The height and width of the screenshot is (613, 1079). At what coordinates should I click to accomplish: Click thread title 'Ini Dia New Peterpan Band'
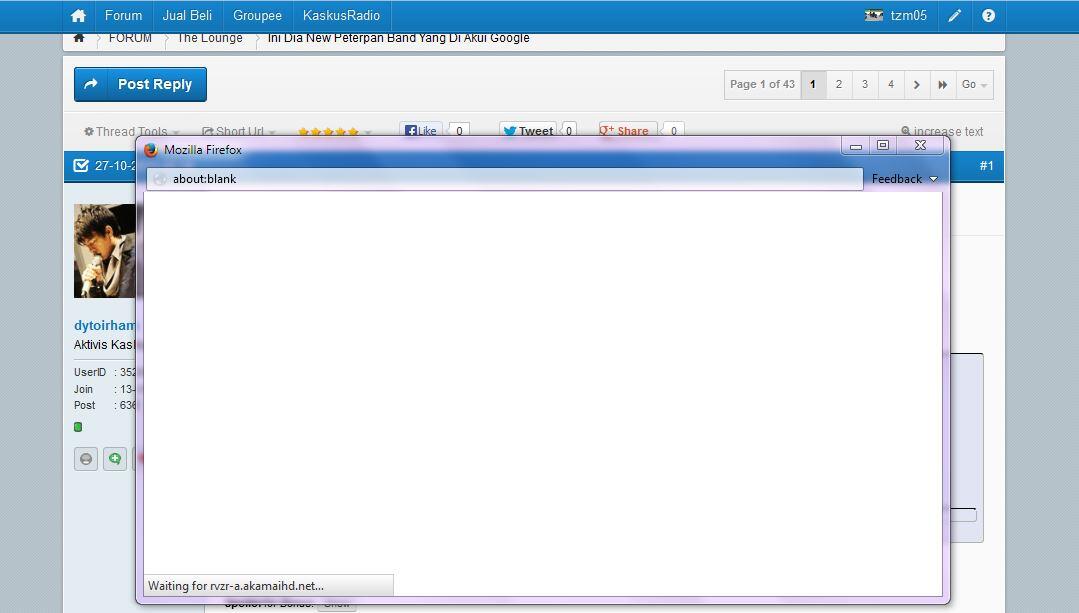[x=398, y=38]
